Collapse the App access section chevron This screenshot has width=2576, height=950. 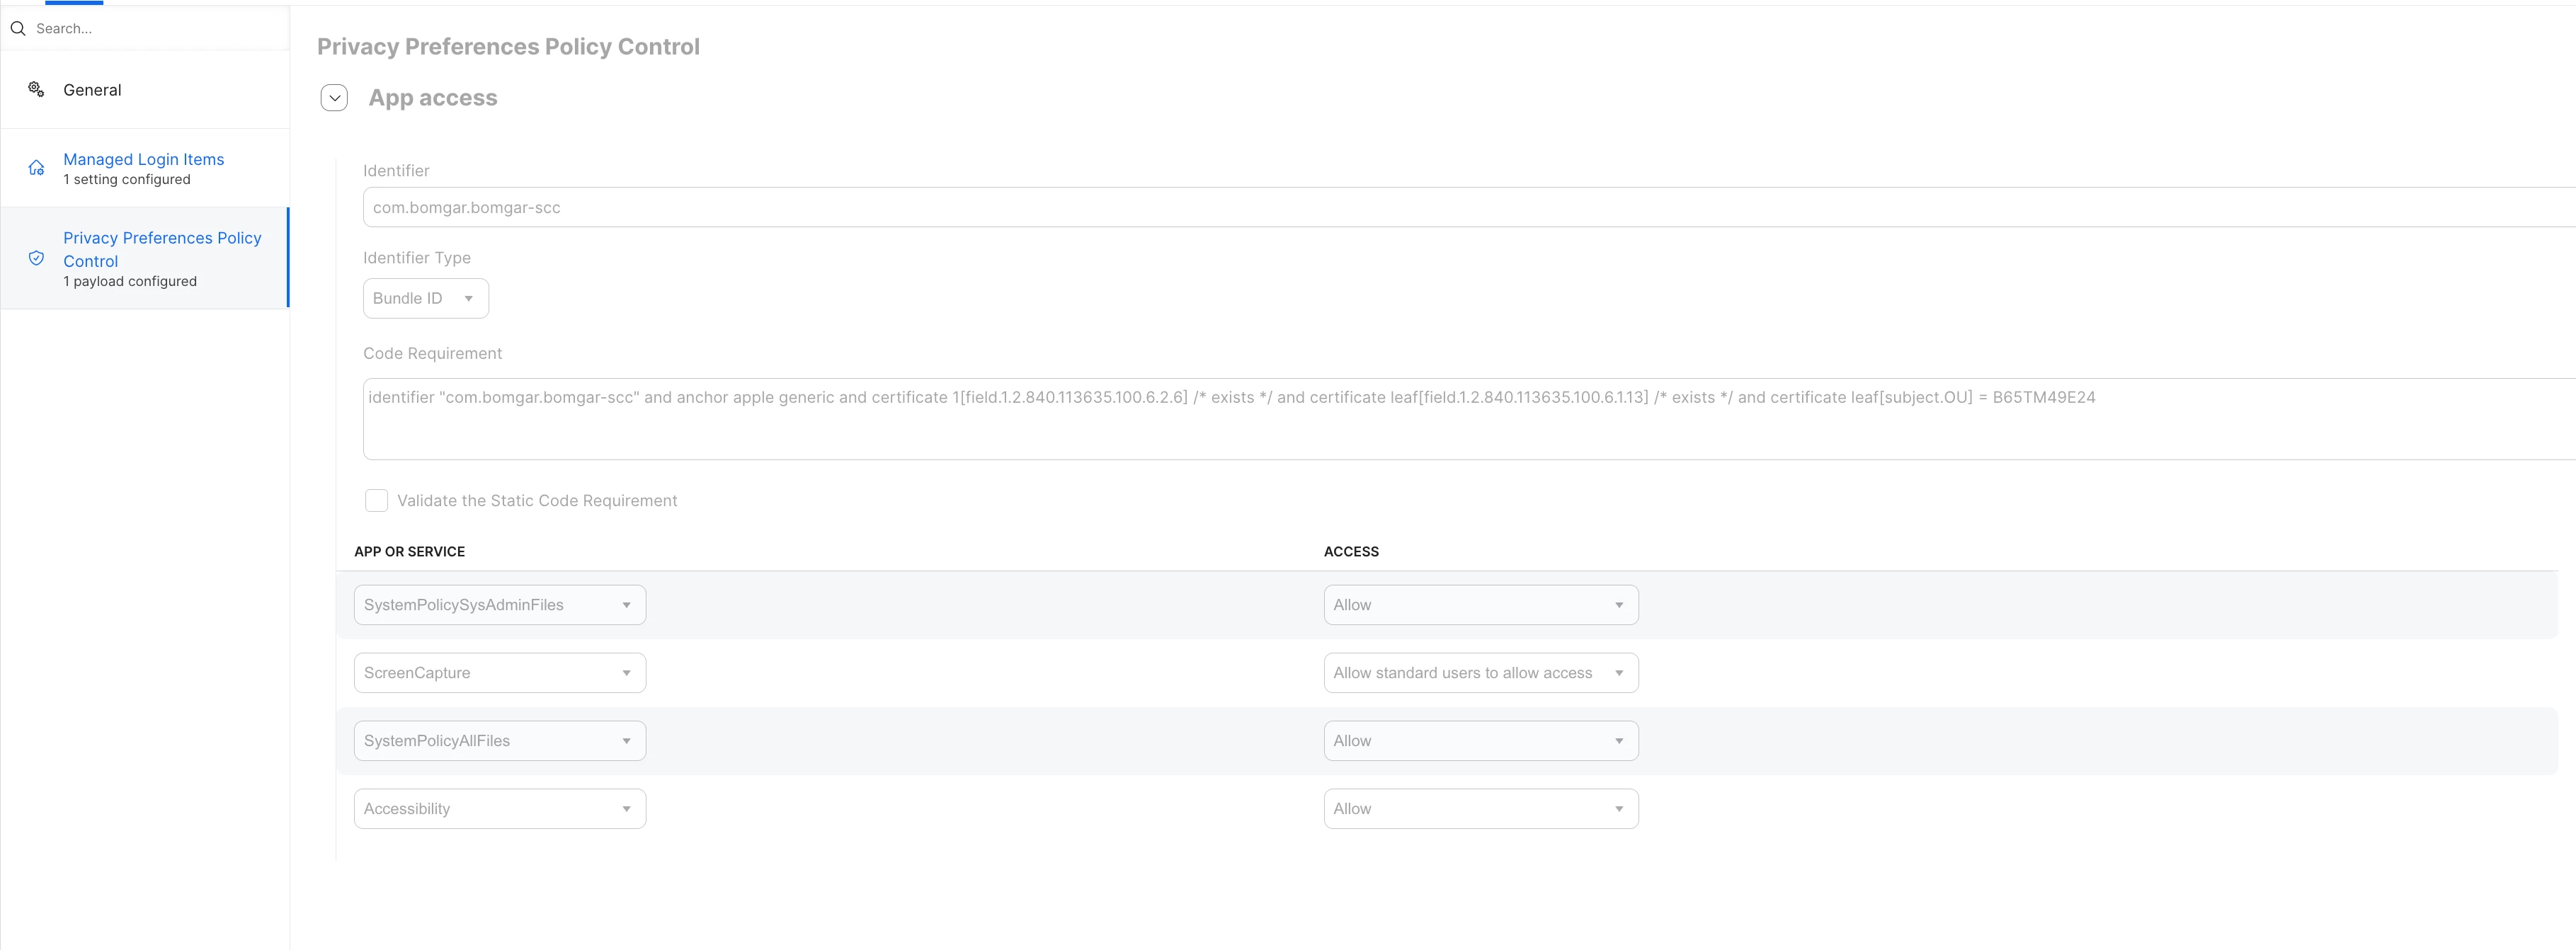(334, 98)
